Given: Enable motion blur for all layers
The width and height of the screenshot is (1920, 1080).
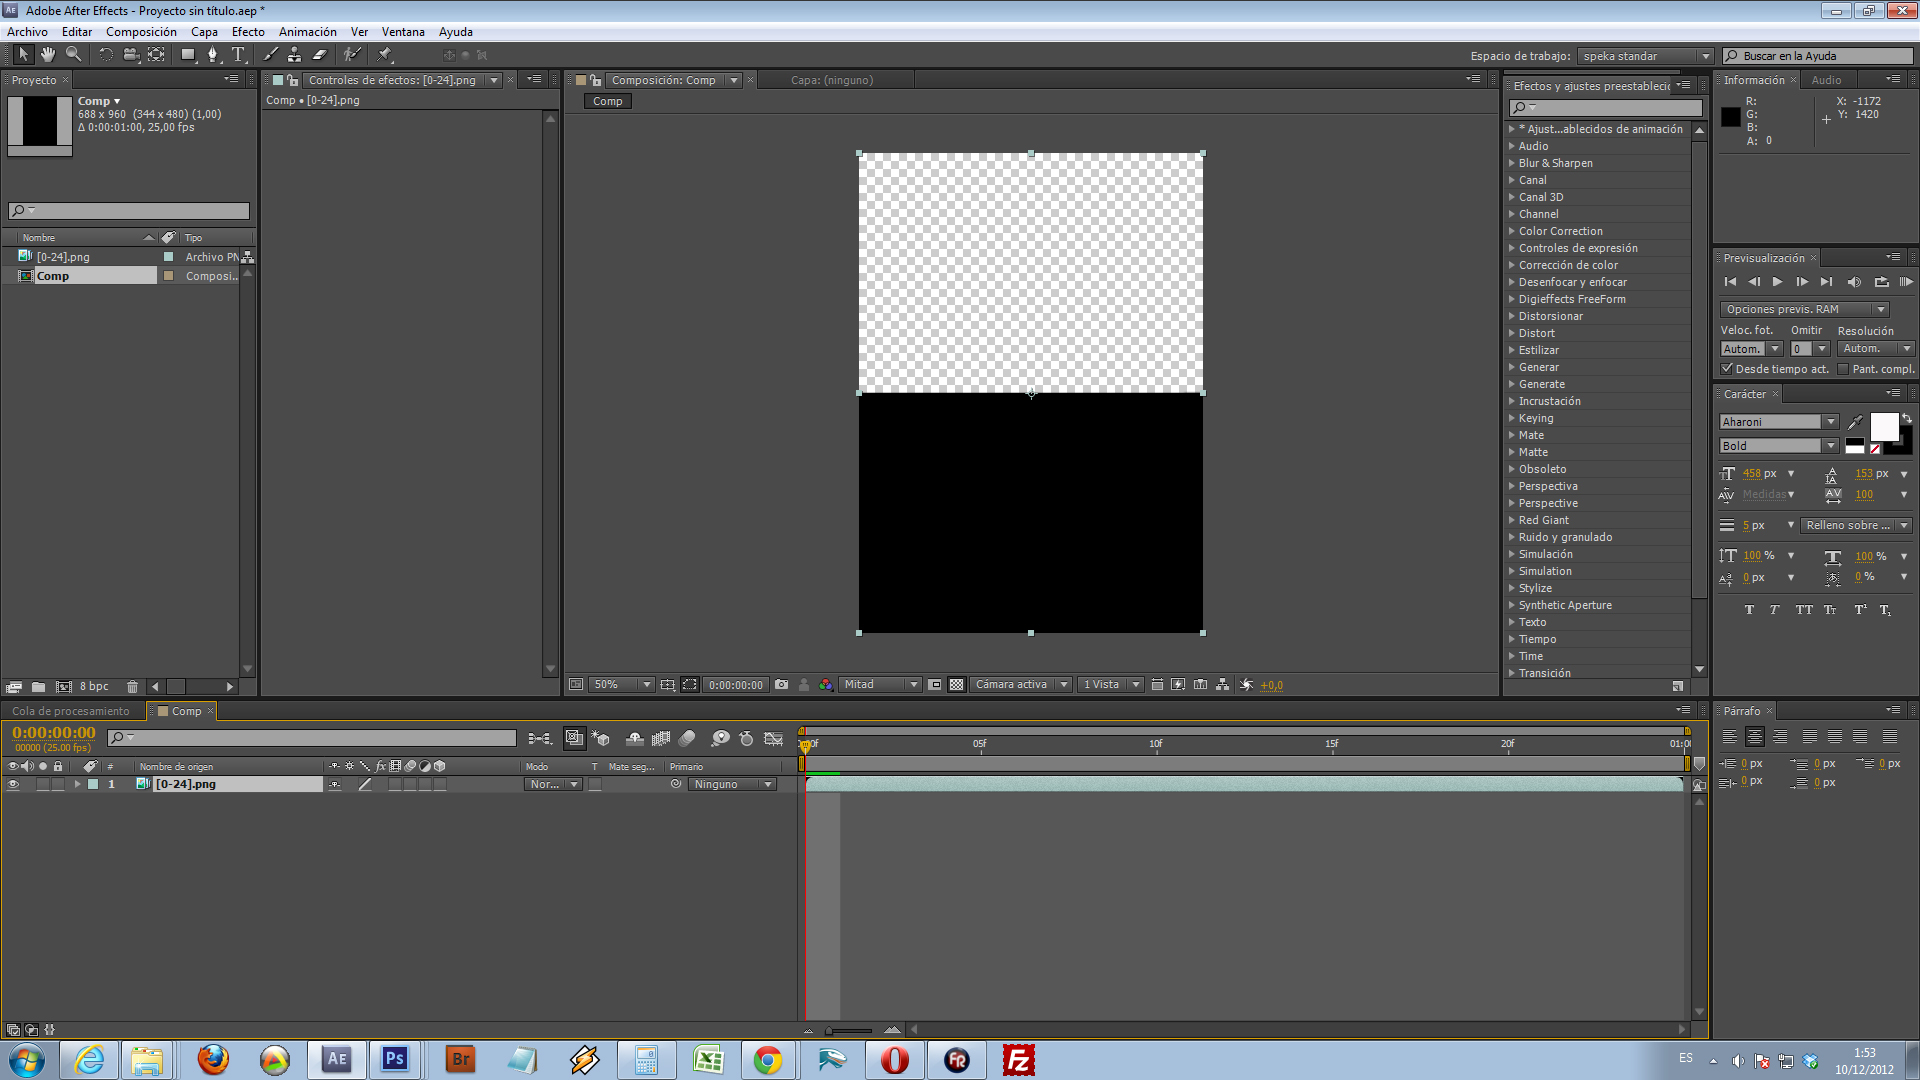Looking at the screenshot, I should click(687, 739).
